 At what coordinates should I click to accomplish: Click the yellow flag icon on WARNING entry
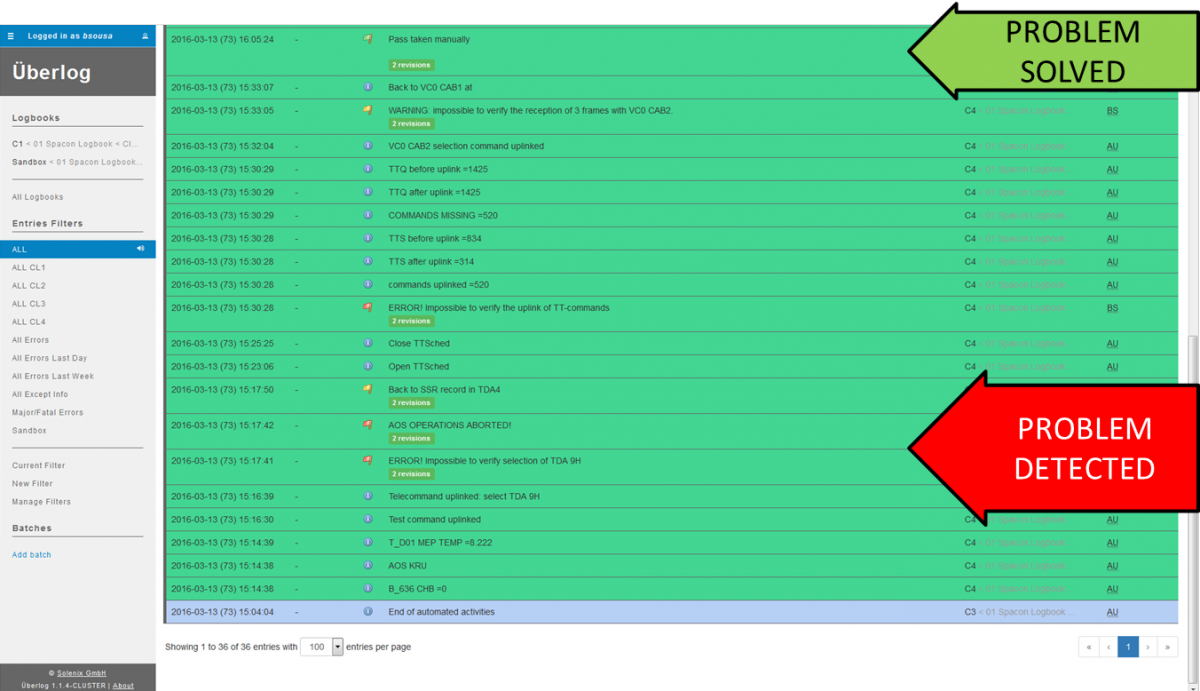point(367,110)
